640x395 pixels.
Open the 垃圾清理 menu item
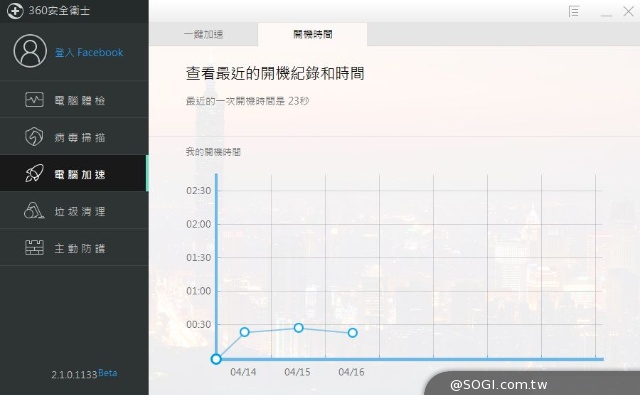point(74,211)
